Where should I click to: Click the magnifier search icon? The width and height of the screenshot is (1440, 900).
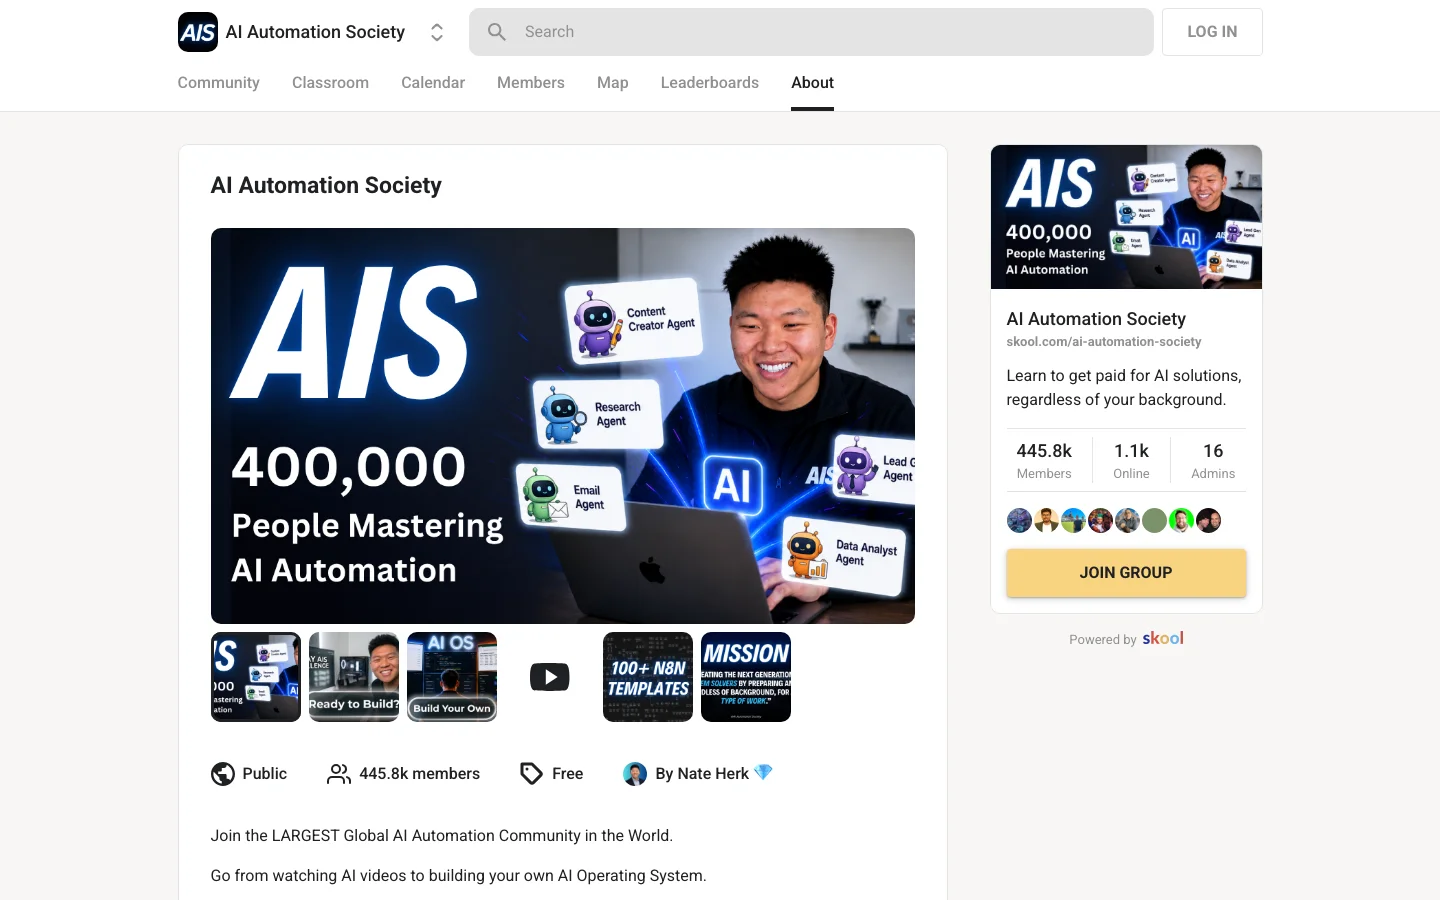tap(497, 32)
